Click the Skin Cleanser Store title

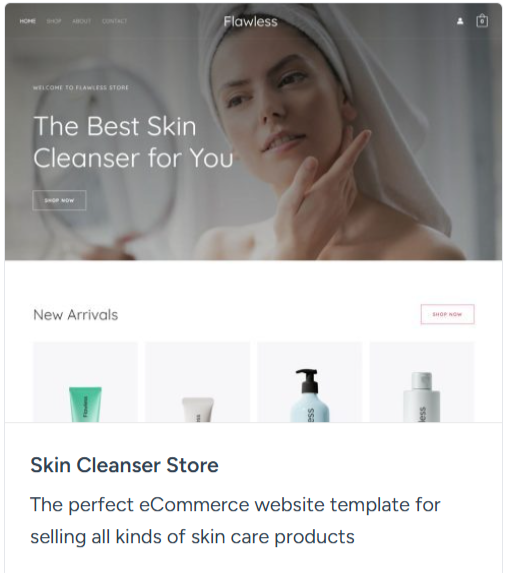coord(124,465)
